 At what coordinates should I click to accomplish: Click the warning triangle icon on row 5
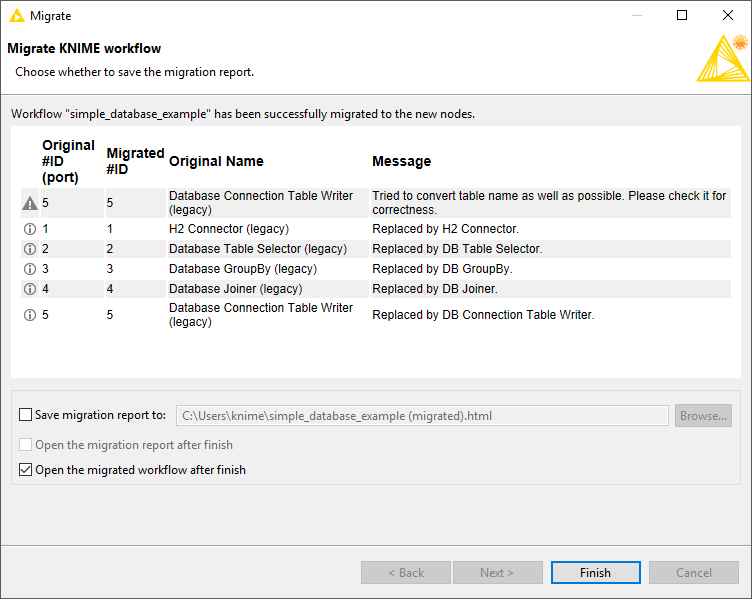coord(30,203)
